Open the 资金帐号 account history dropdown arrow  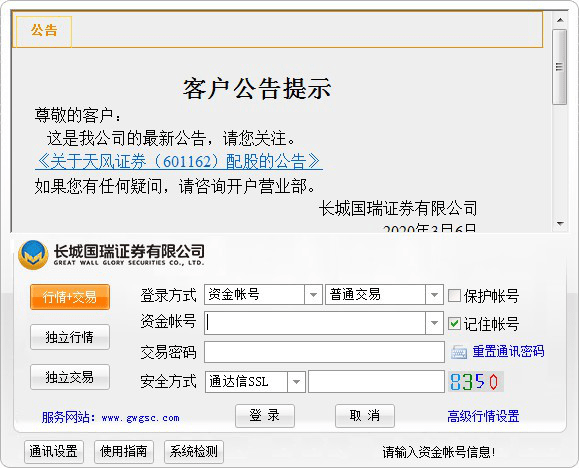tap(434, 323)
